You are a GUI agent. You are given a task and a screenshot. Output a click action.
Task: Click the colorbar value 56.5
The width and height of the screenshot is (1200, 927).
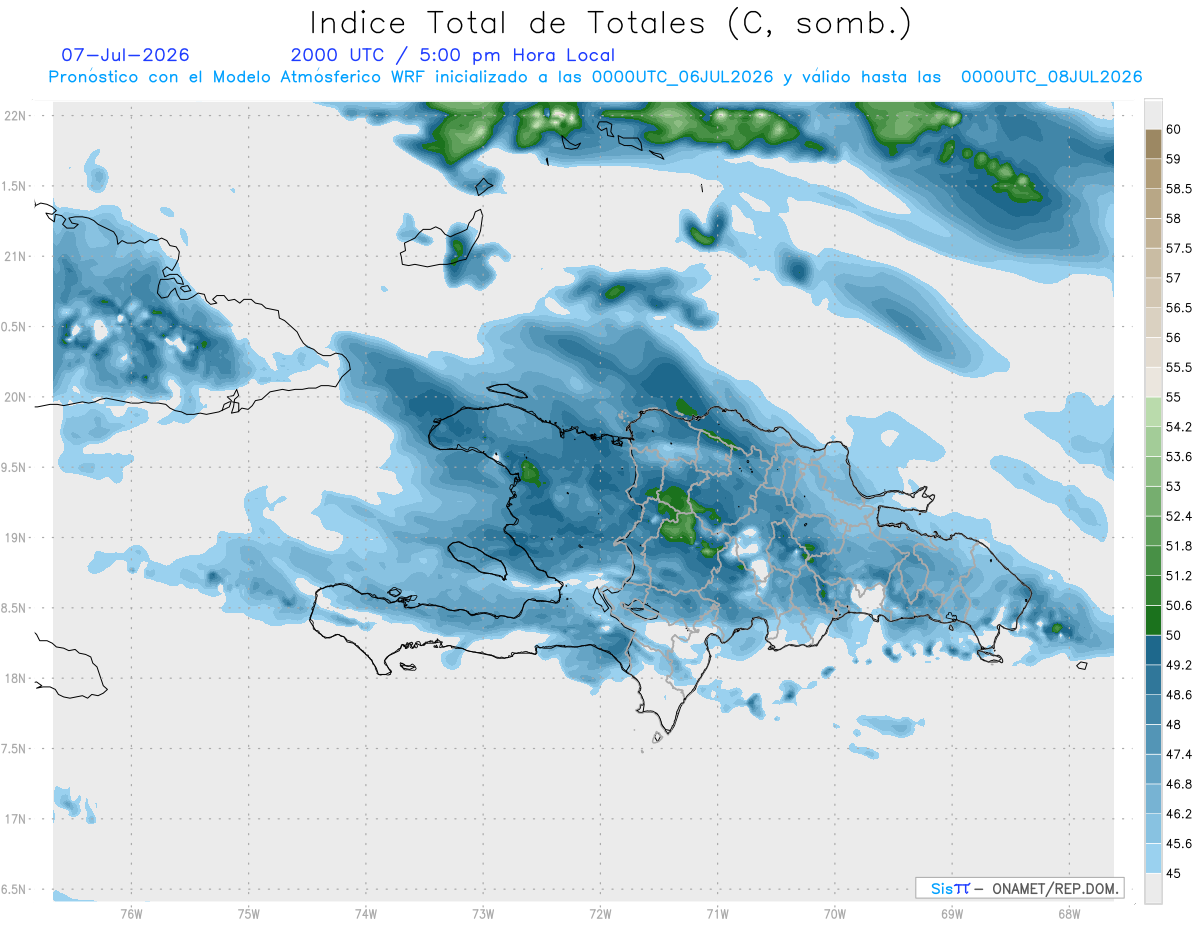1178,308
